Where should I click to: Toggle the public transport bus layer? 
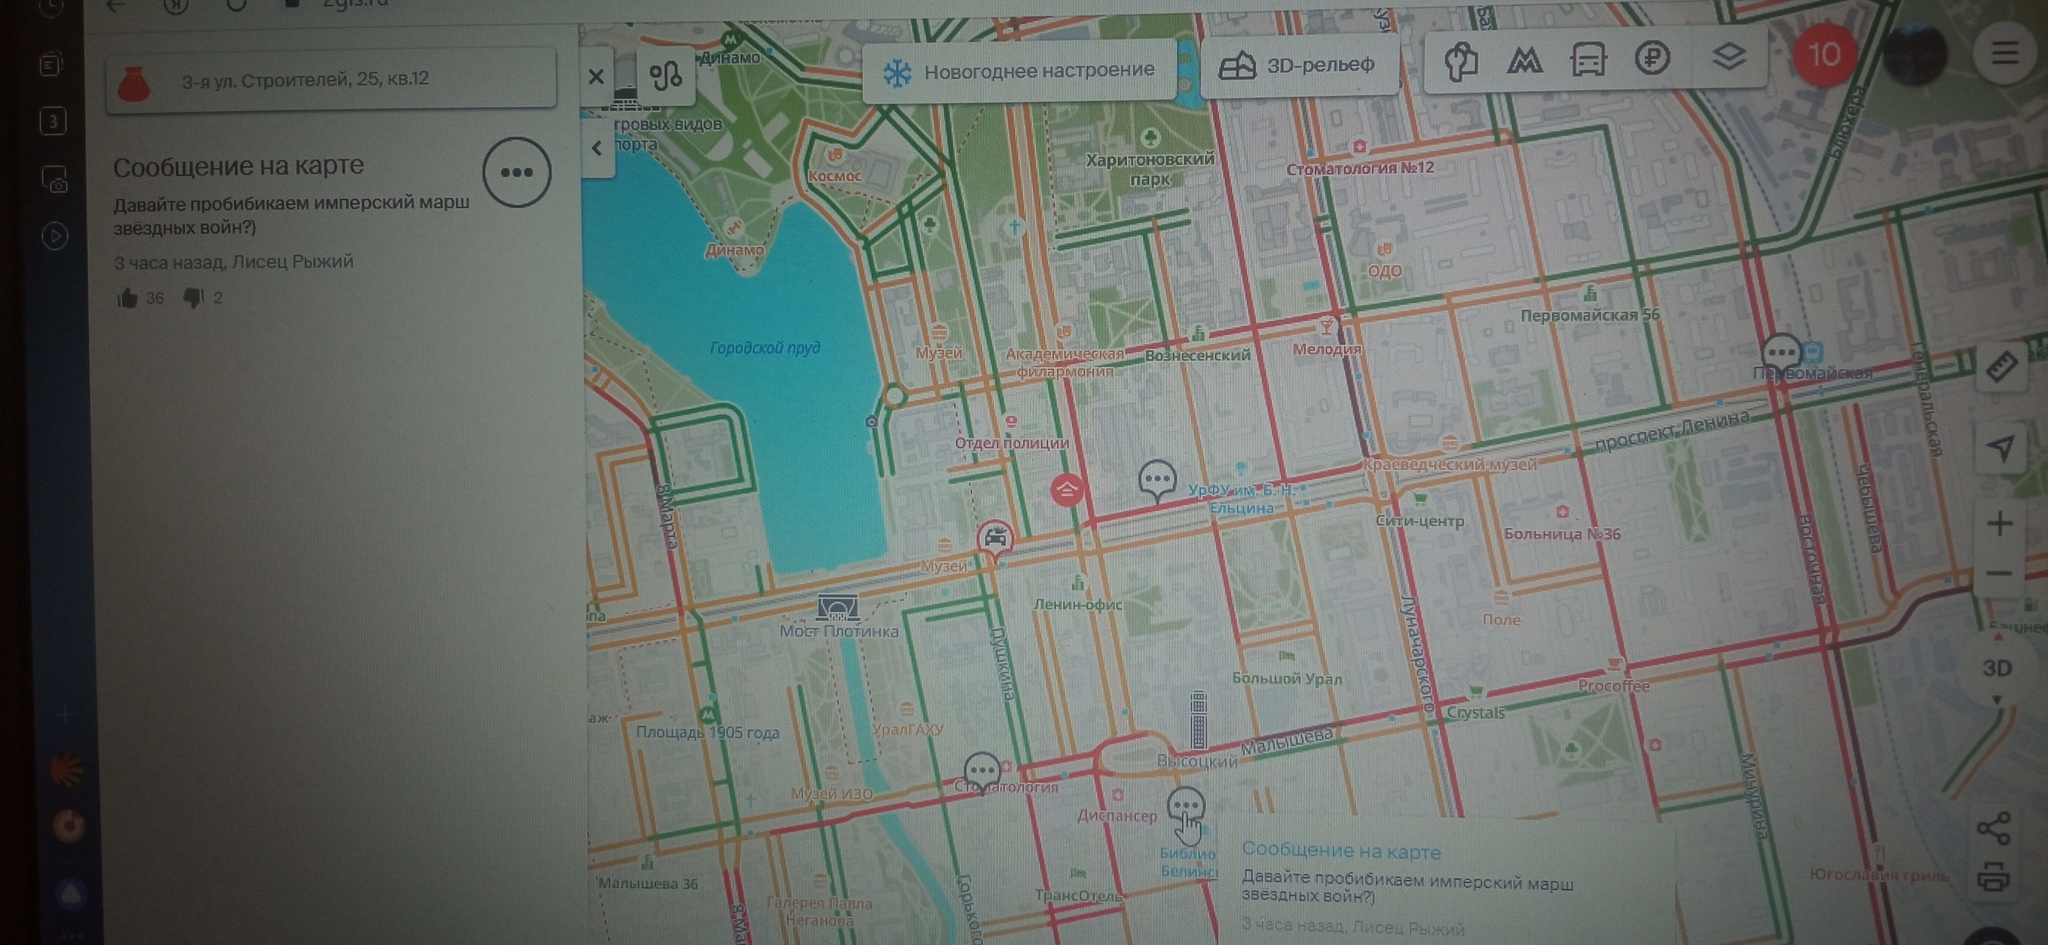[x=1588, y=60]
